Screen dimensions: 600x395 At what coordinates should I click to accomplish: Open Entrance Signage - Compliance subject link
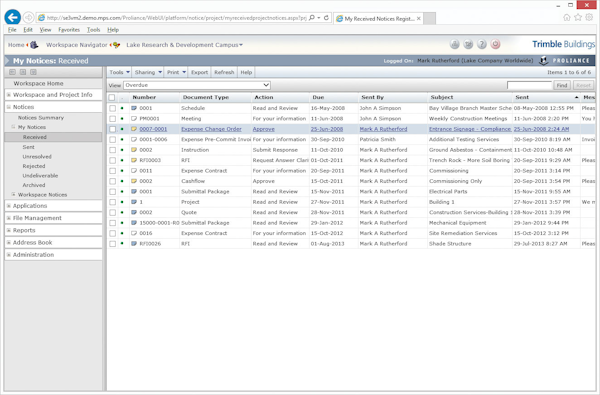[470, 129]
